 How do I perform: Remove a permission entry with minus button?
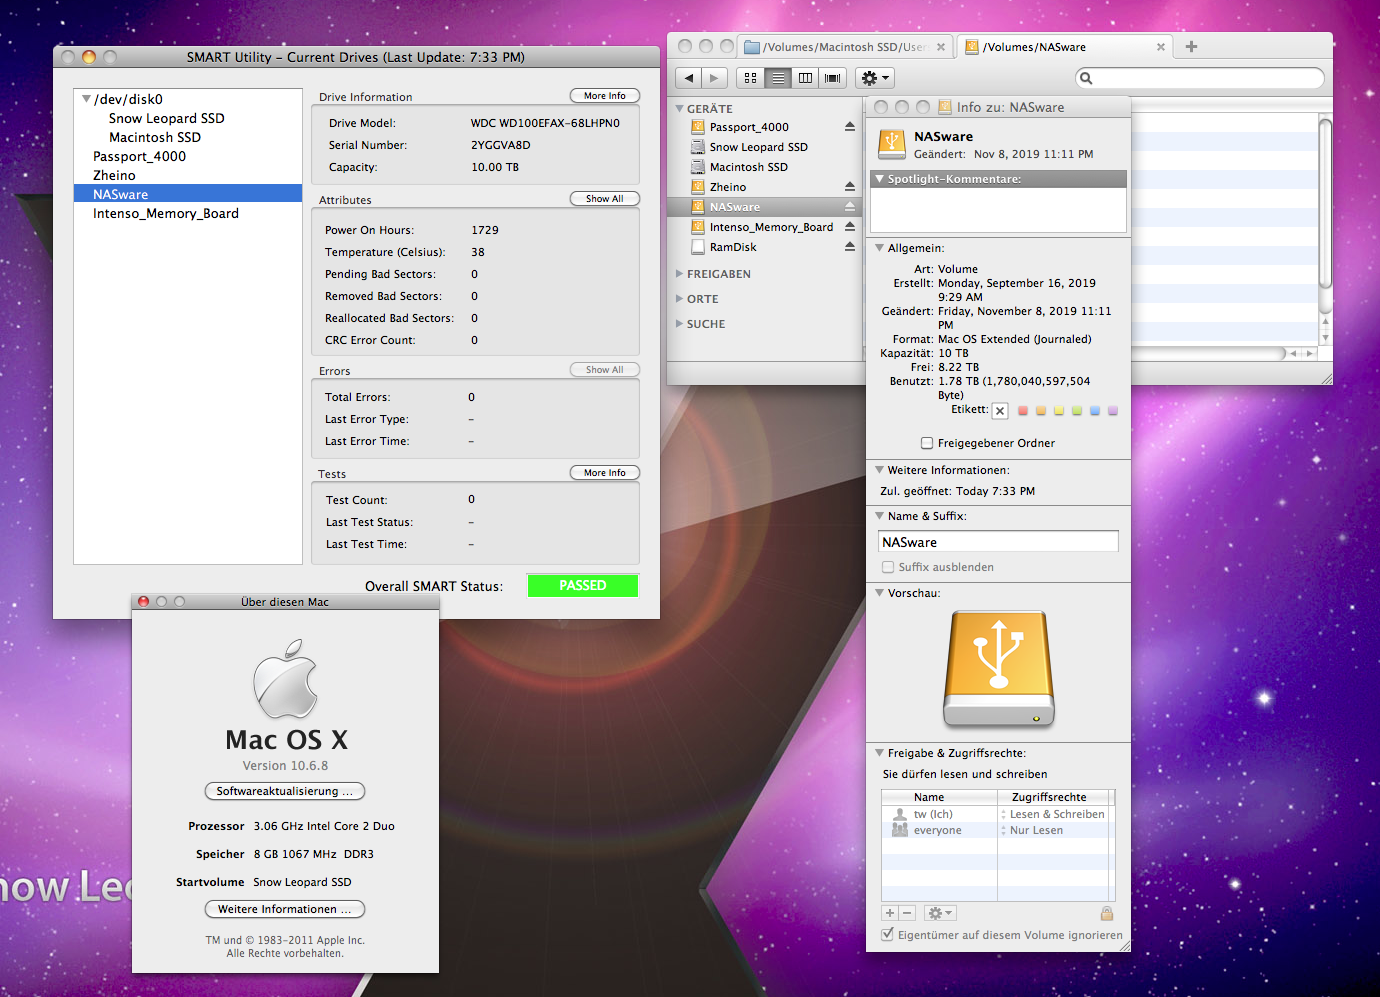click(907, 913)
